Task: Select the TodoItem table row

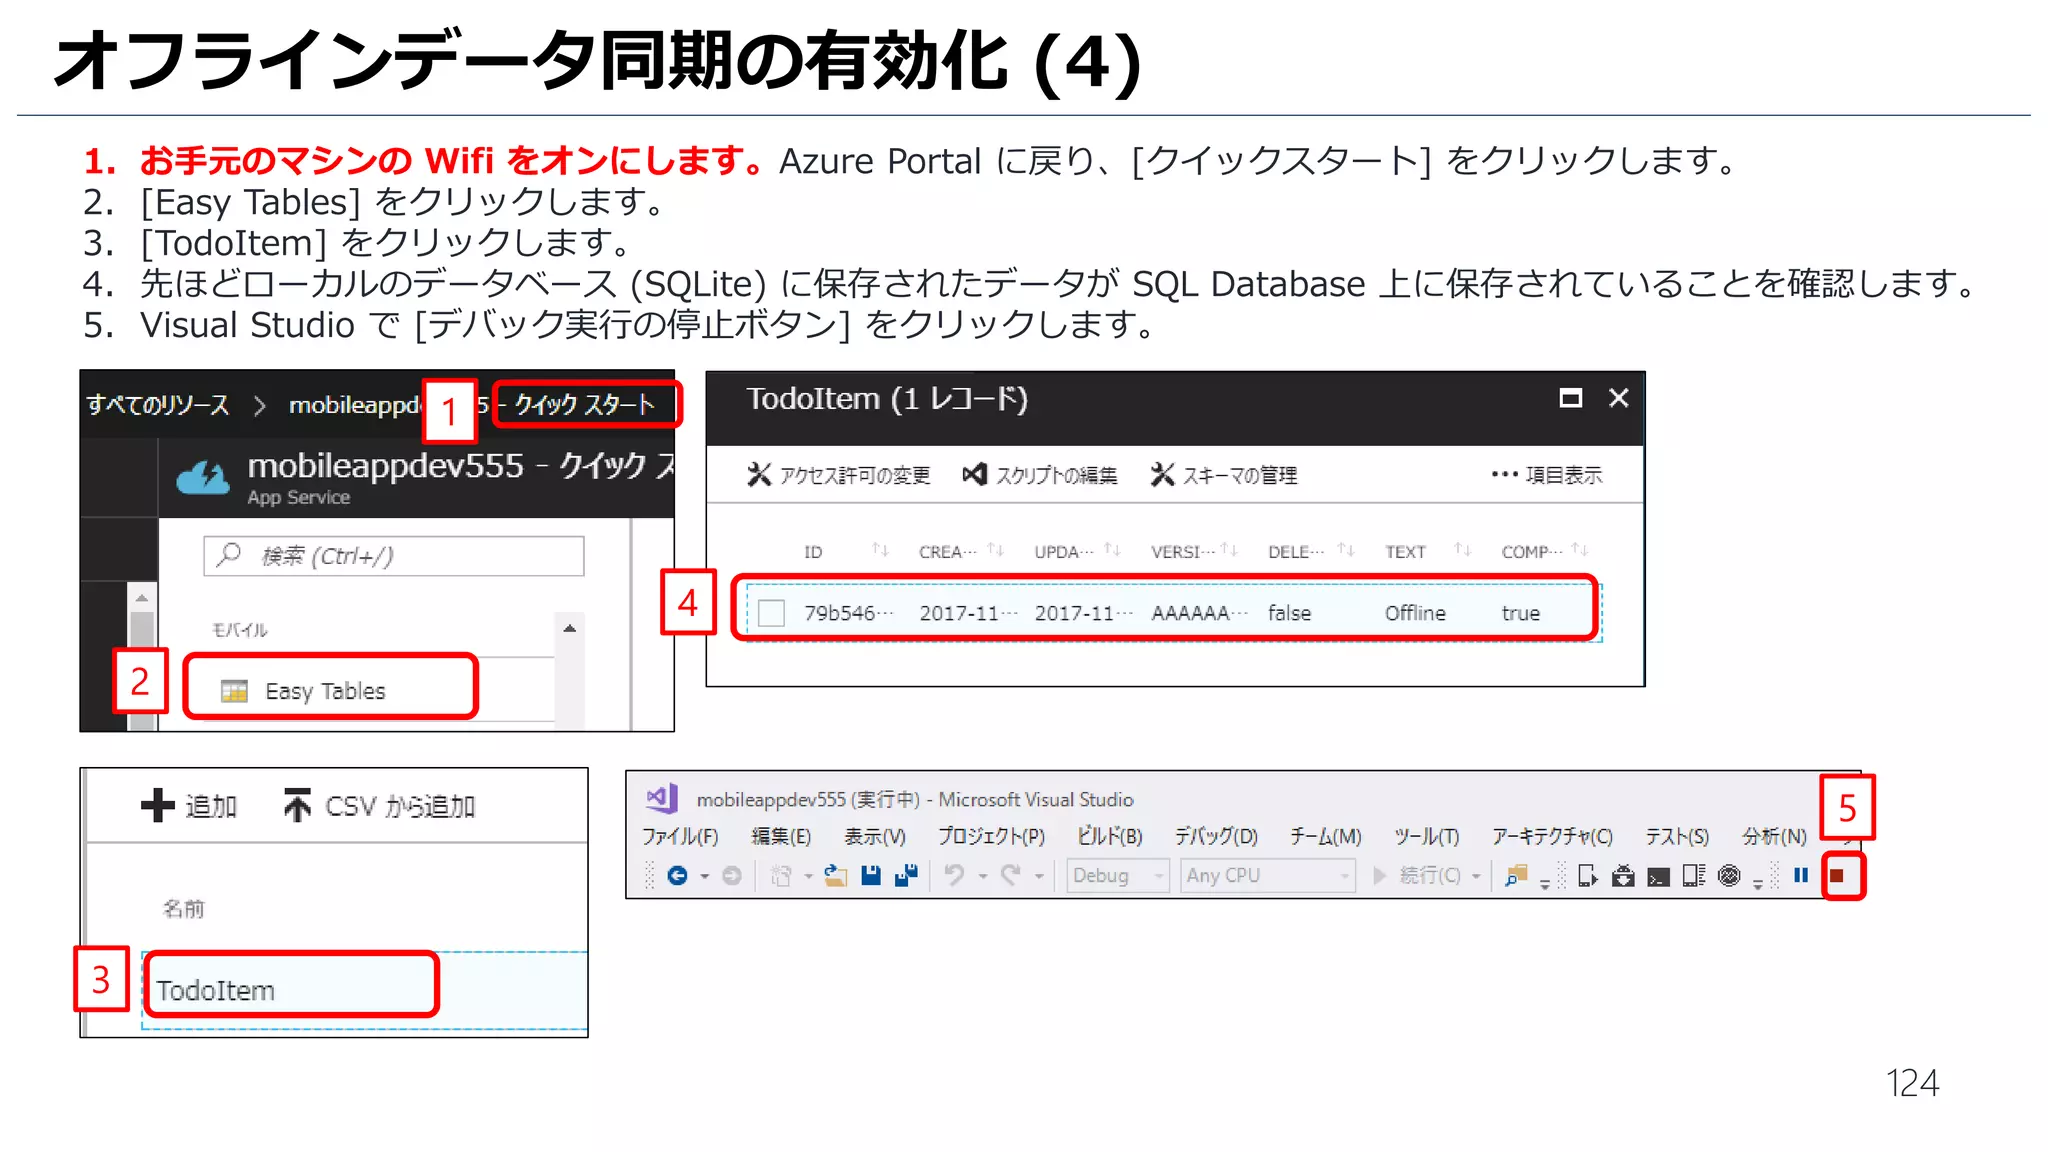Action: pos(364,990)
